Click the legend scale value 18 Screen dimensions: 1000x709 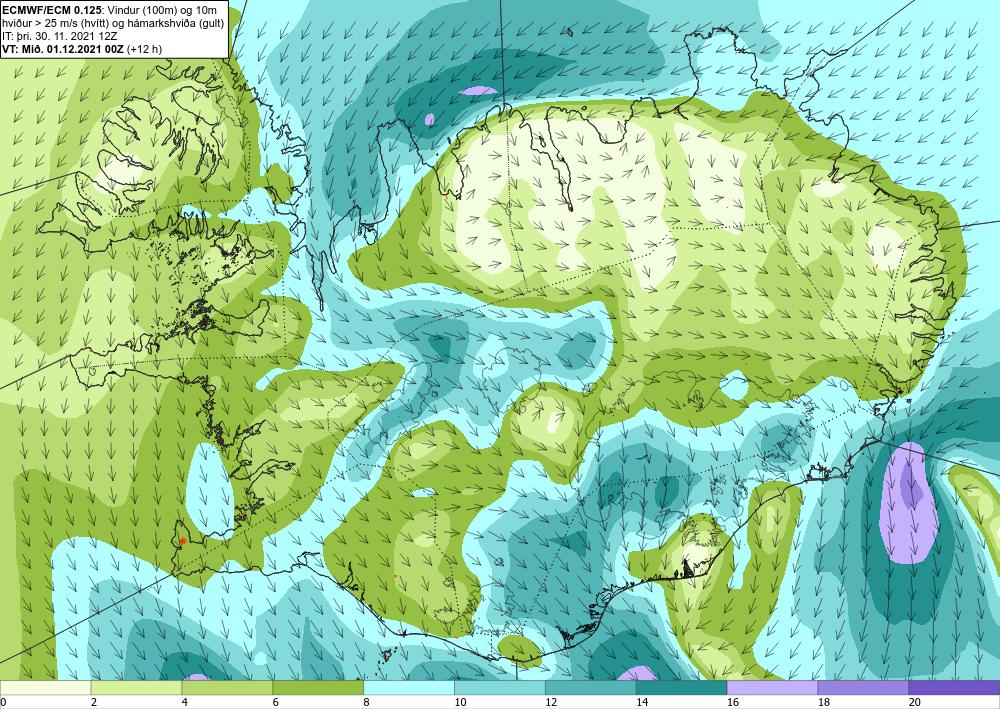[824, 703]
